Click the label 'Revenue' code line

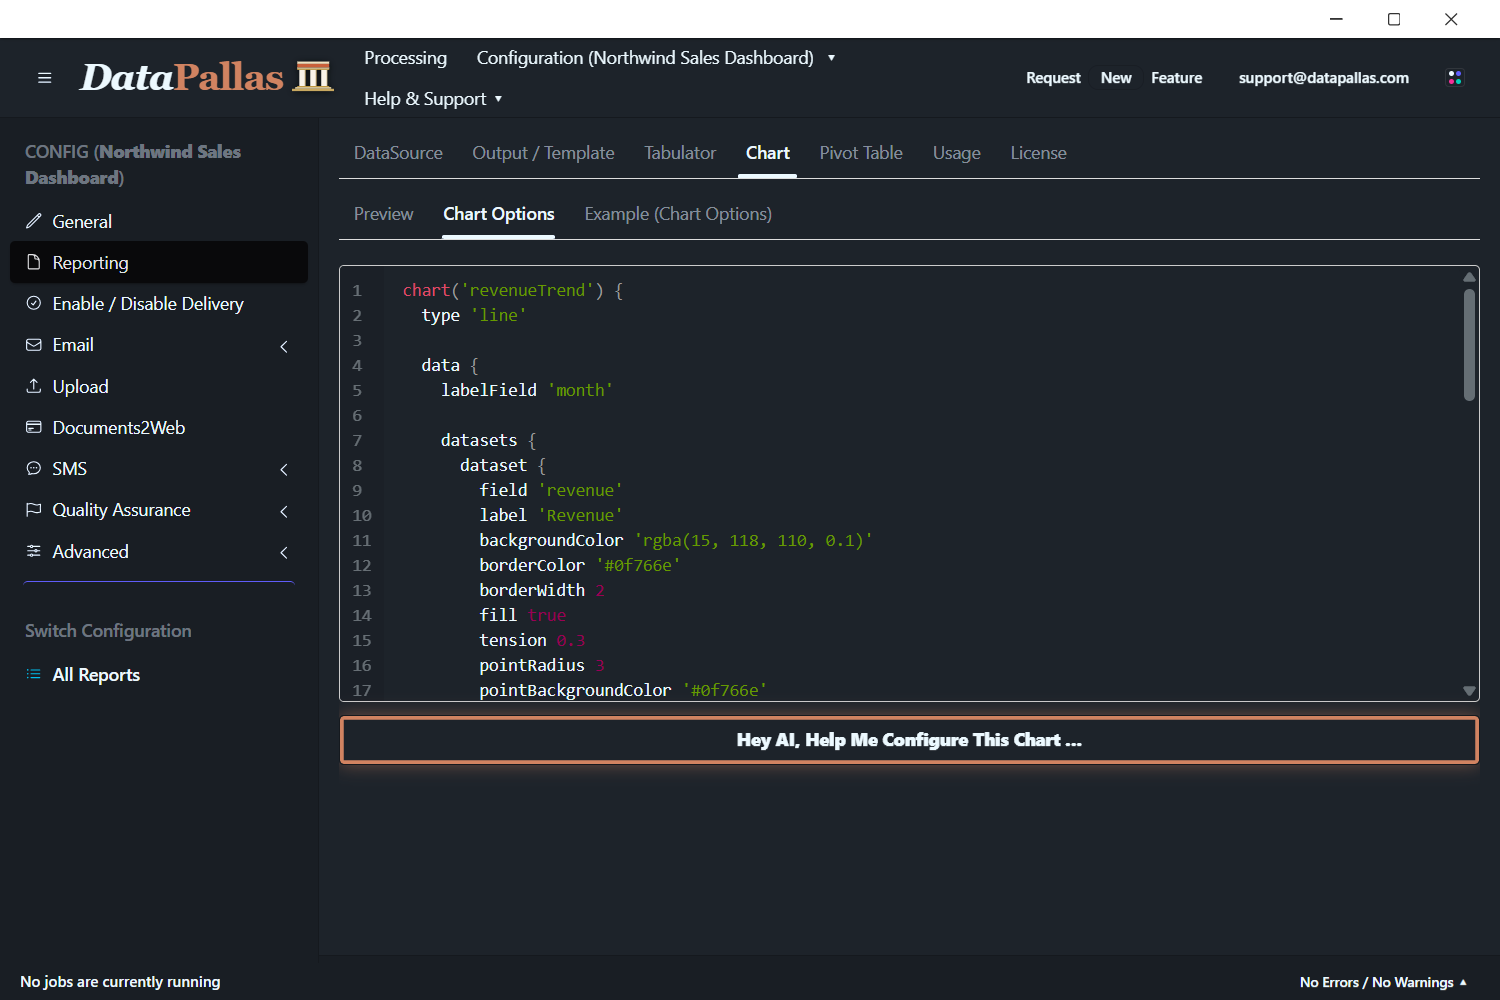pos(551,515)
